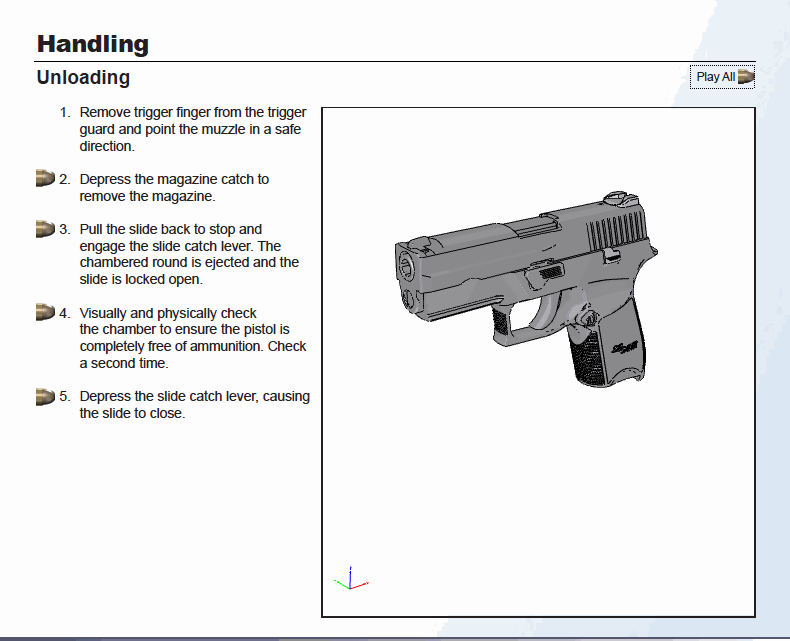Image resolution: width=790 pixels, height=641 pixels.
Task: Click the bullet icon beside step 5
Action: tap(44, 396)
